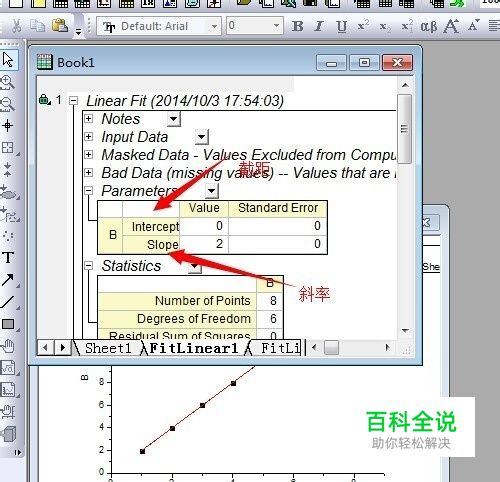Expand the Input Data section
500x482 pixels.
click(x=88, y=136)
